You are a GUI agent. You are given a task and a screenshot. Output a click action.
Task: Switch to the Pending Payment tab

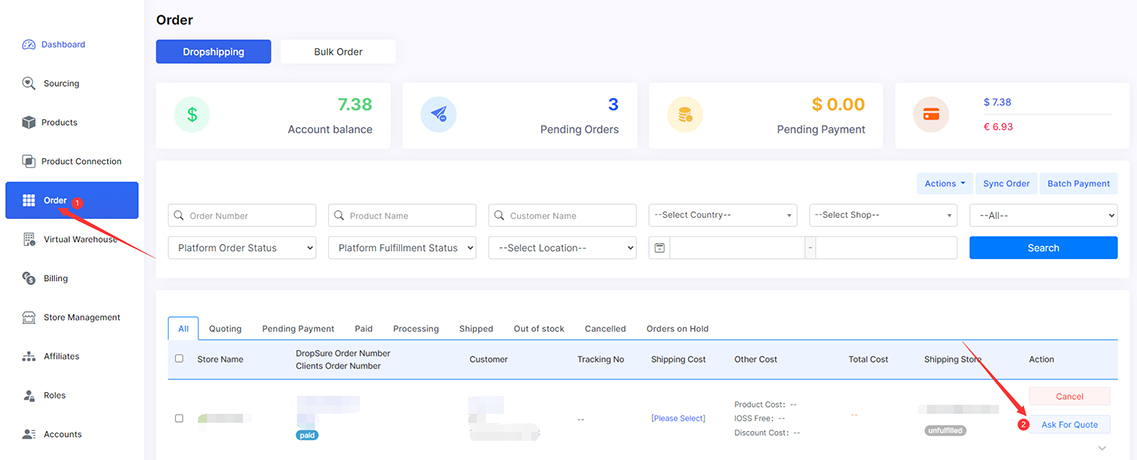point(297,328)
